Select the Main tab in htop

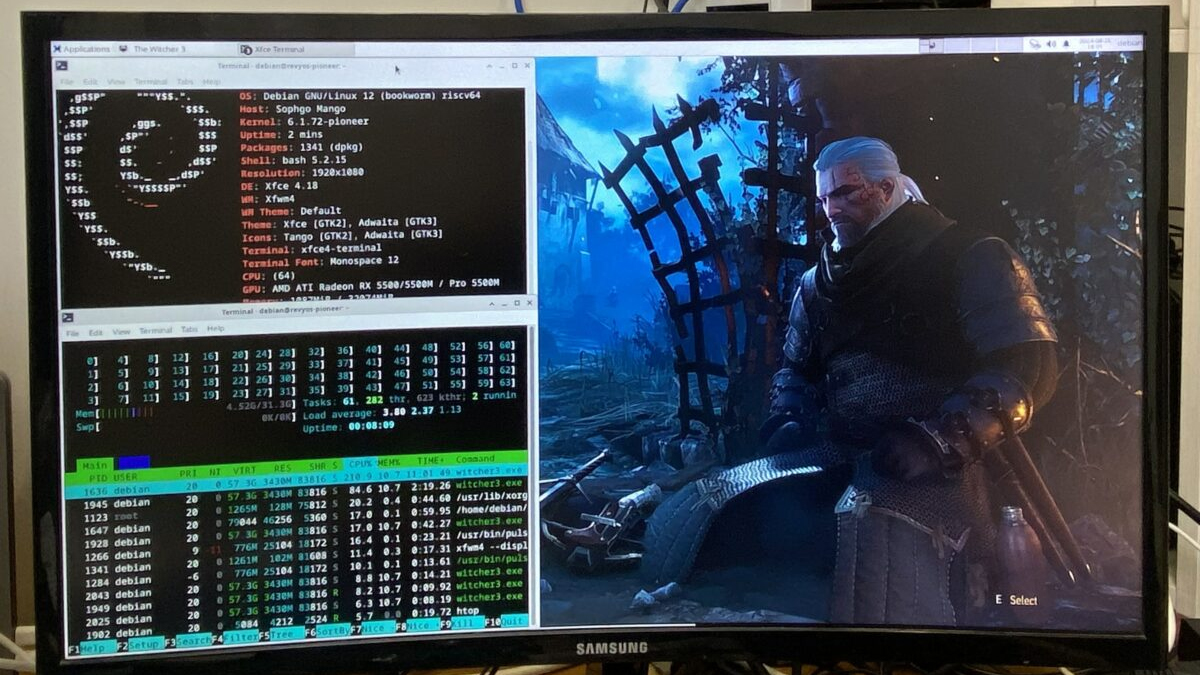pyautogui.click(x=96, y=464)
